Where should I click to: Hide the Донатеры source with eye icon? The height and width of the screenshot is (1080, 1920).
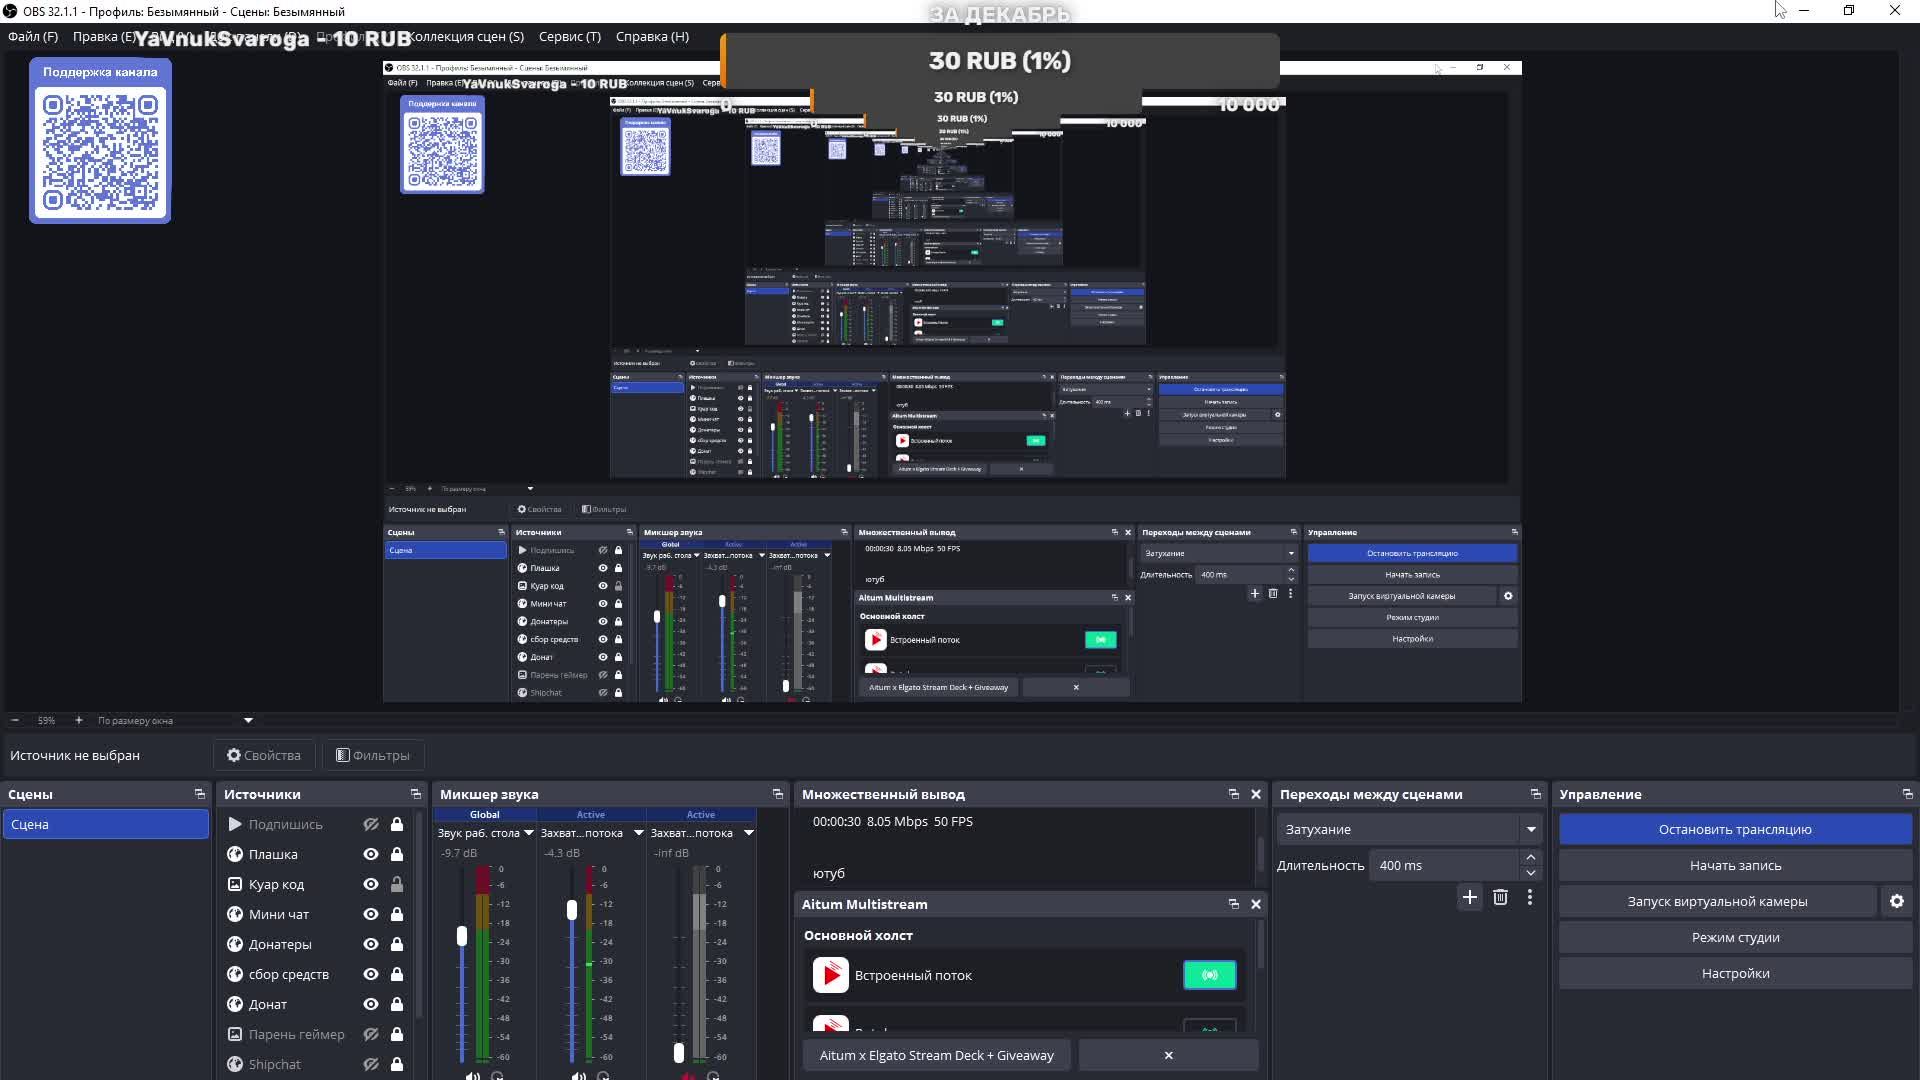371,944
